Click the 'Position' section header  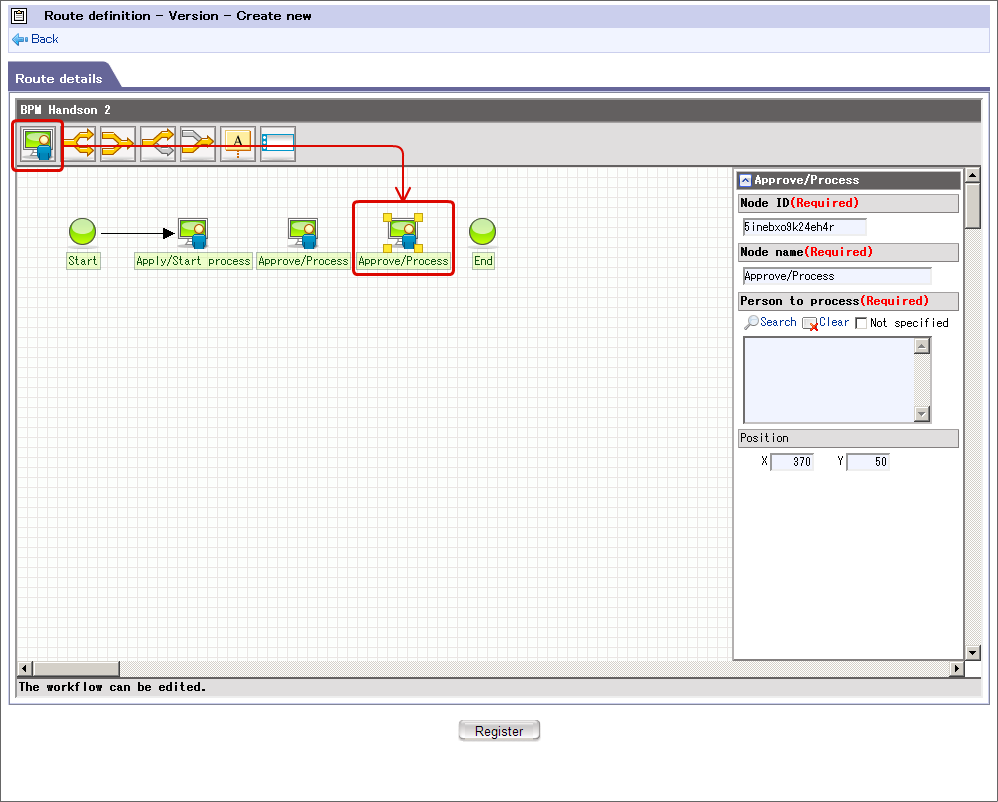click(848, 438)
